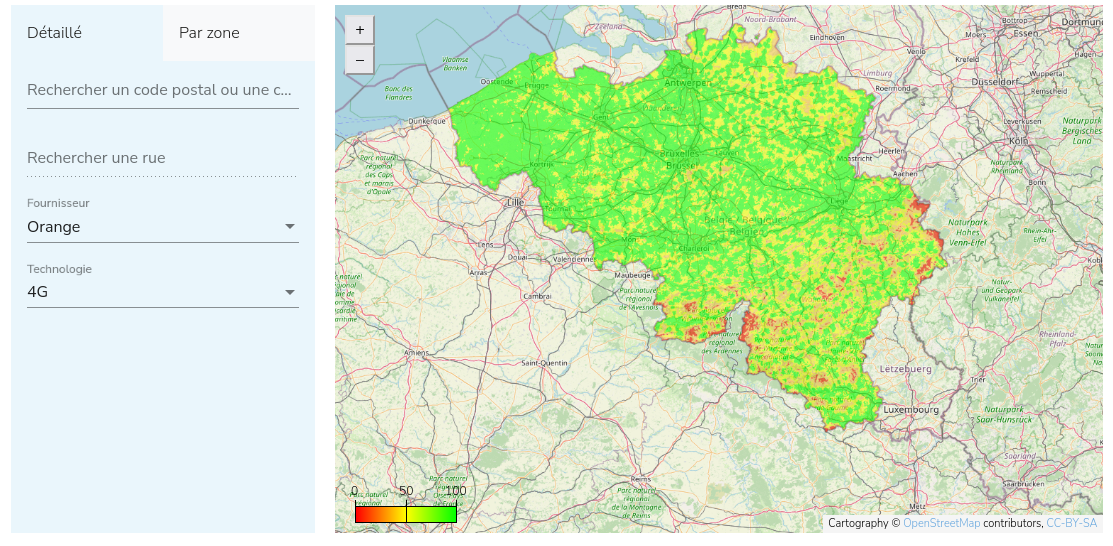Click the Reims label on the map
This screenshot has height=546, width=1113.
click(x=640, y=479)
